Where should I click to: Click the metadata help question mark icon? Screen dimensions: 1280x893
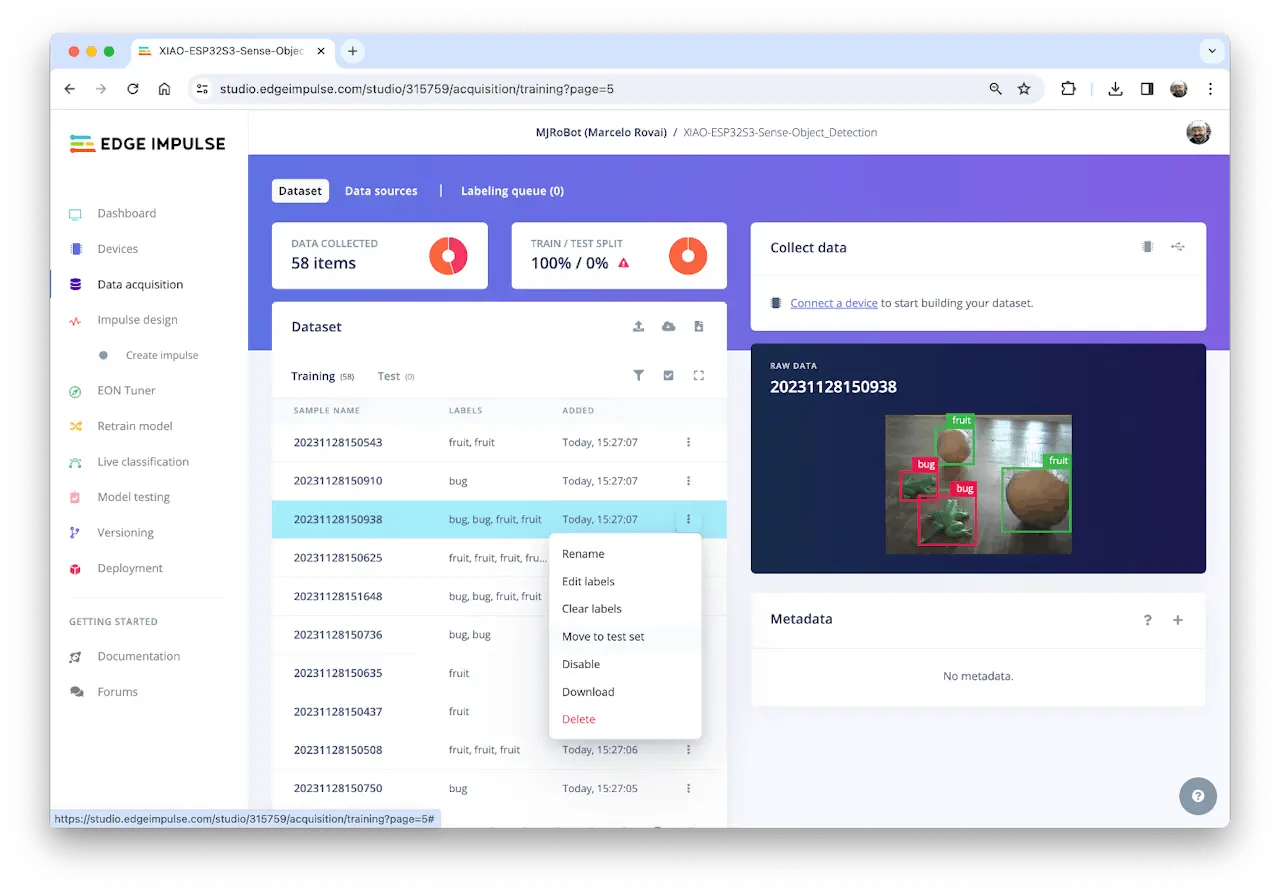pyautogui.click(x=1148, y=620)
